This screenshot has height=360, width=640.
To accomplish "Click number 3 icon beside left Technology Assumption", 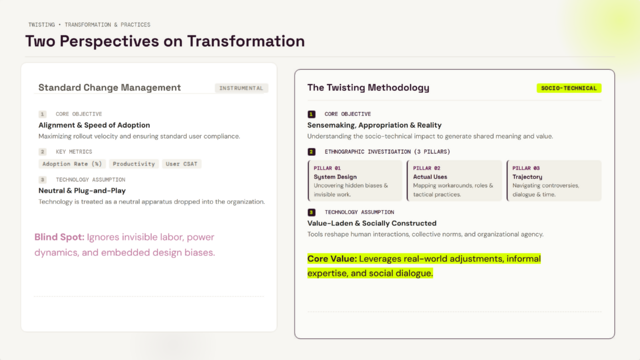I will [x=42, y=180].
